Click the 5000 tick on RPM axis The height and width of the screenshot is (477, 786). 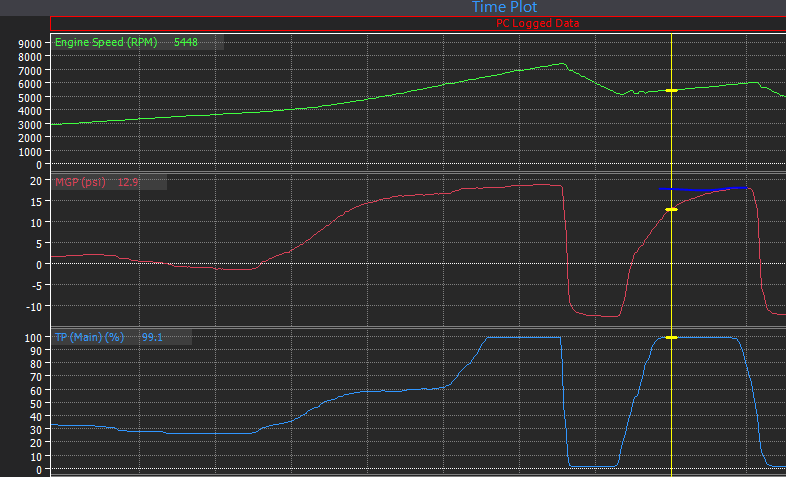pos(30,98)
